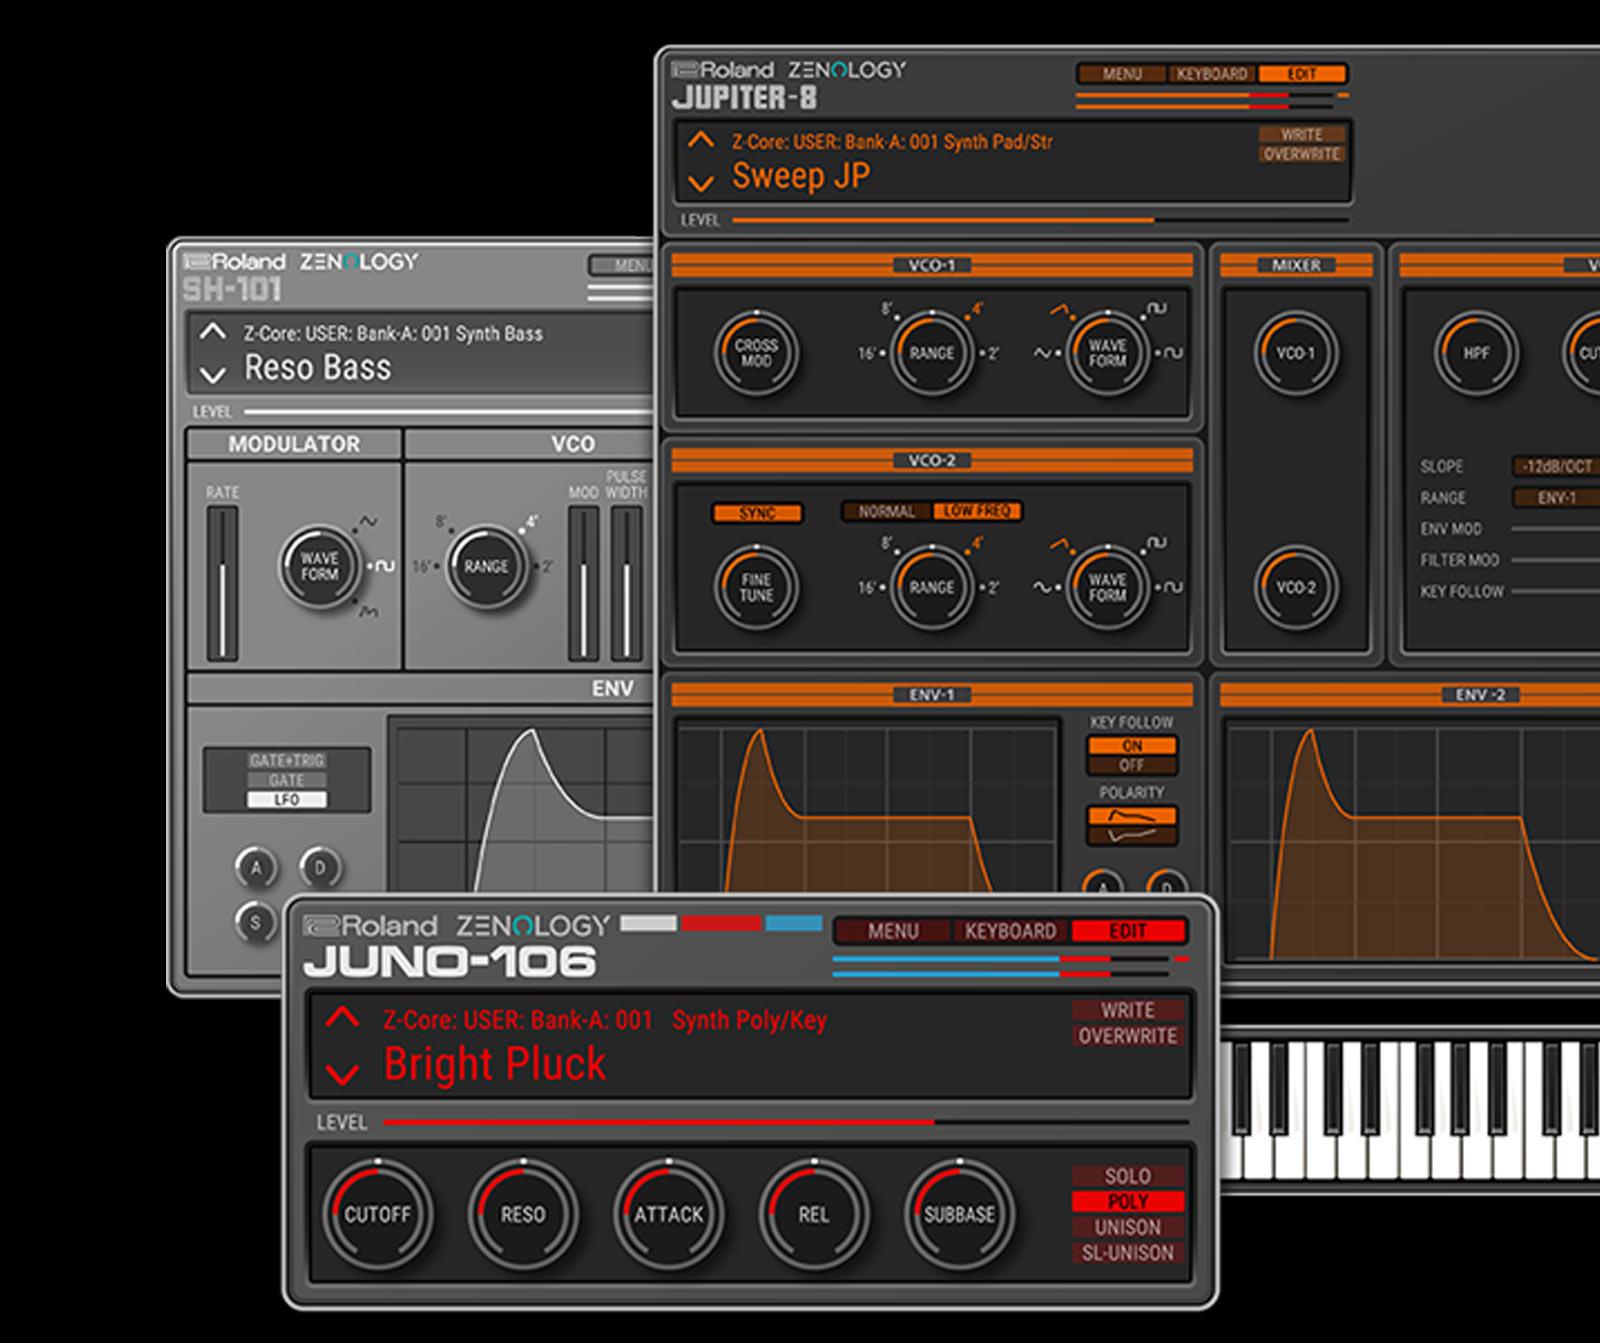1600x1343 pixels.
Task: Select LFO mode in SH-101 ENV
Action: click(x=287, y=799)
